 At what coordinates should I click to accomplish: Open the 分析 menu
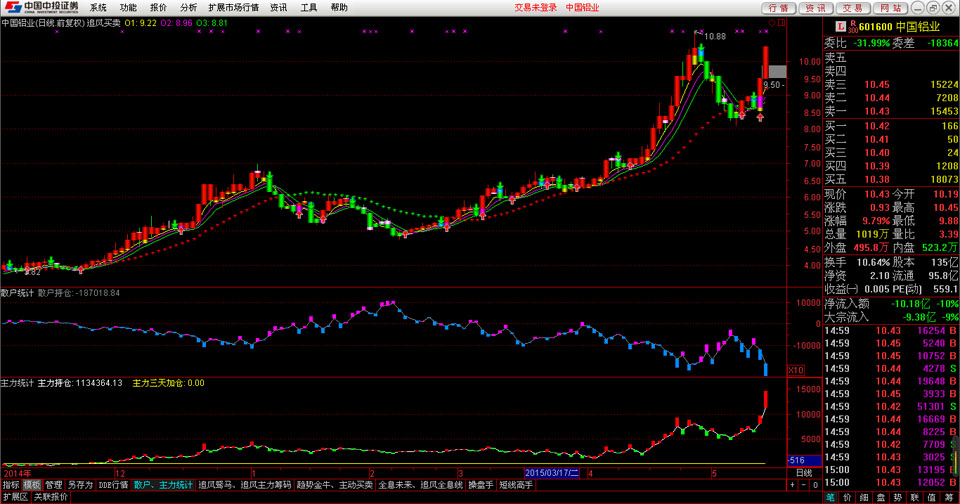point(189,7)
